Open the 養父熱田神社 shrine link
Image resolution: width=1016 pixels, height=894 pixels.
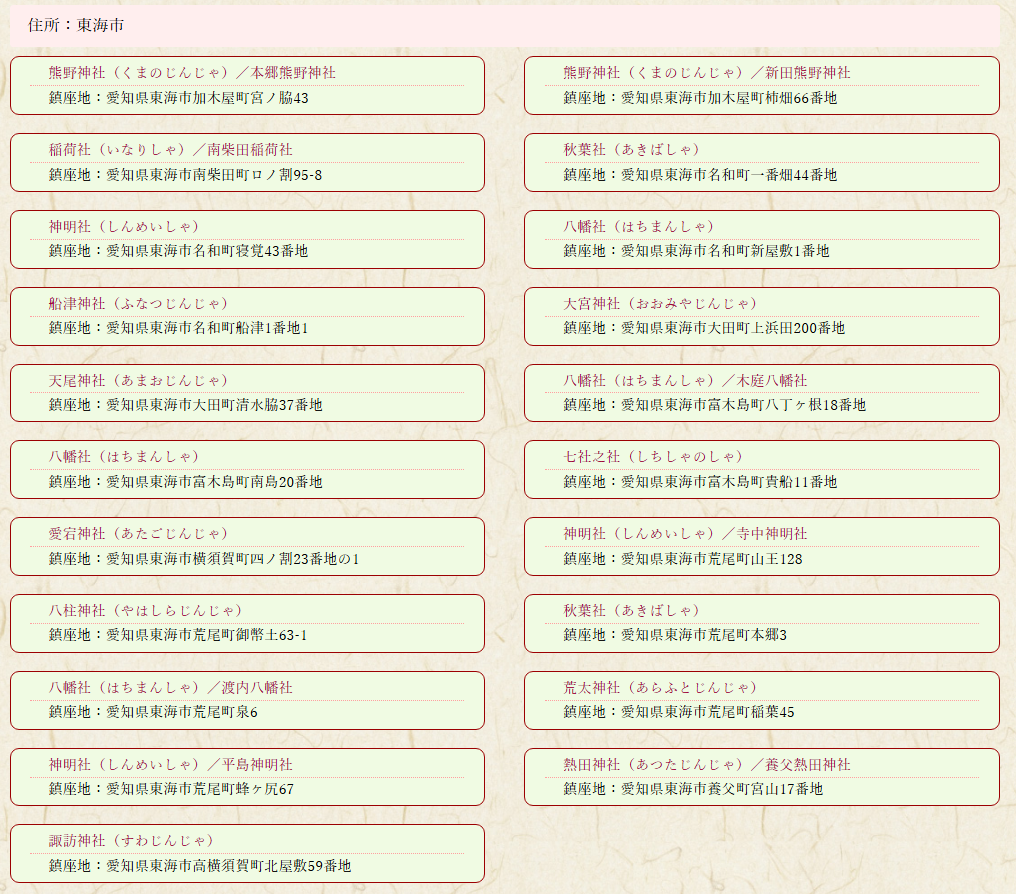(706, 765)
